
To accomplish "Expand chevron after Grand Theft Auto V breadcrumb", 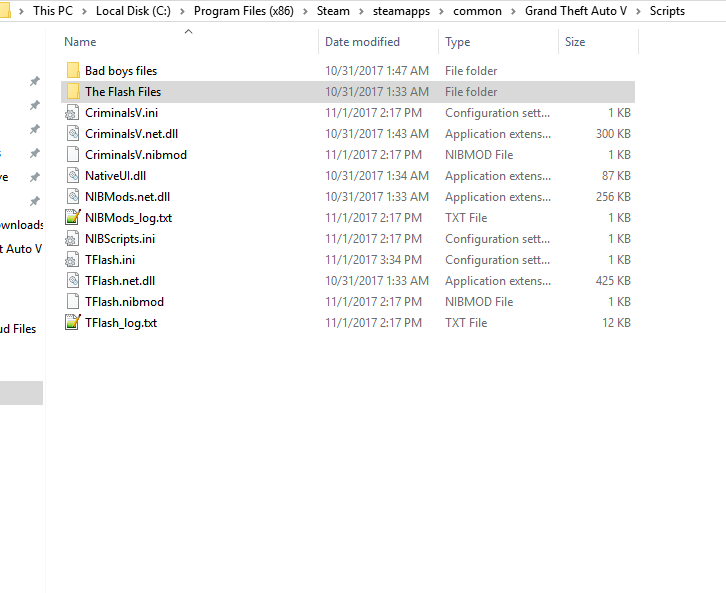I will pyautogui.click(x=638, y=11).
